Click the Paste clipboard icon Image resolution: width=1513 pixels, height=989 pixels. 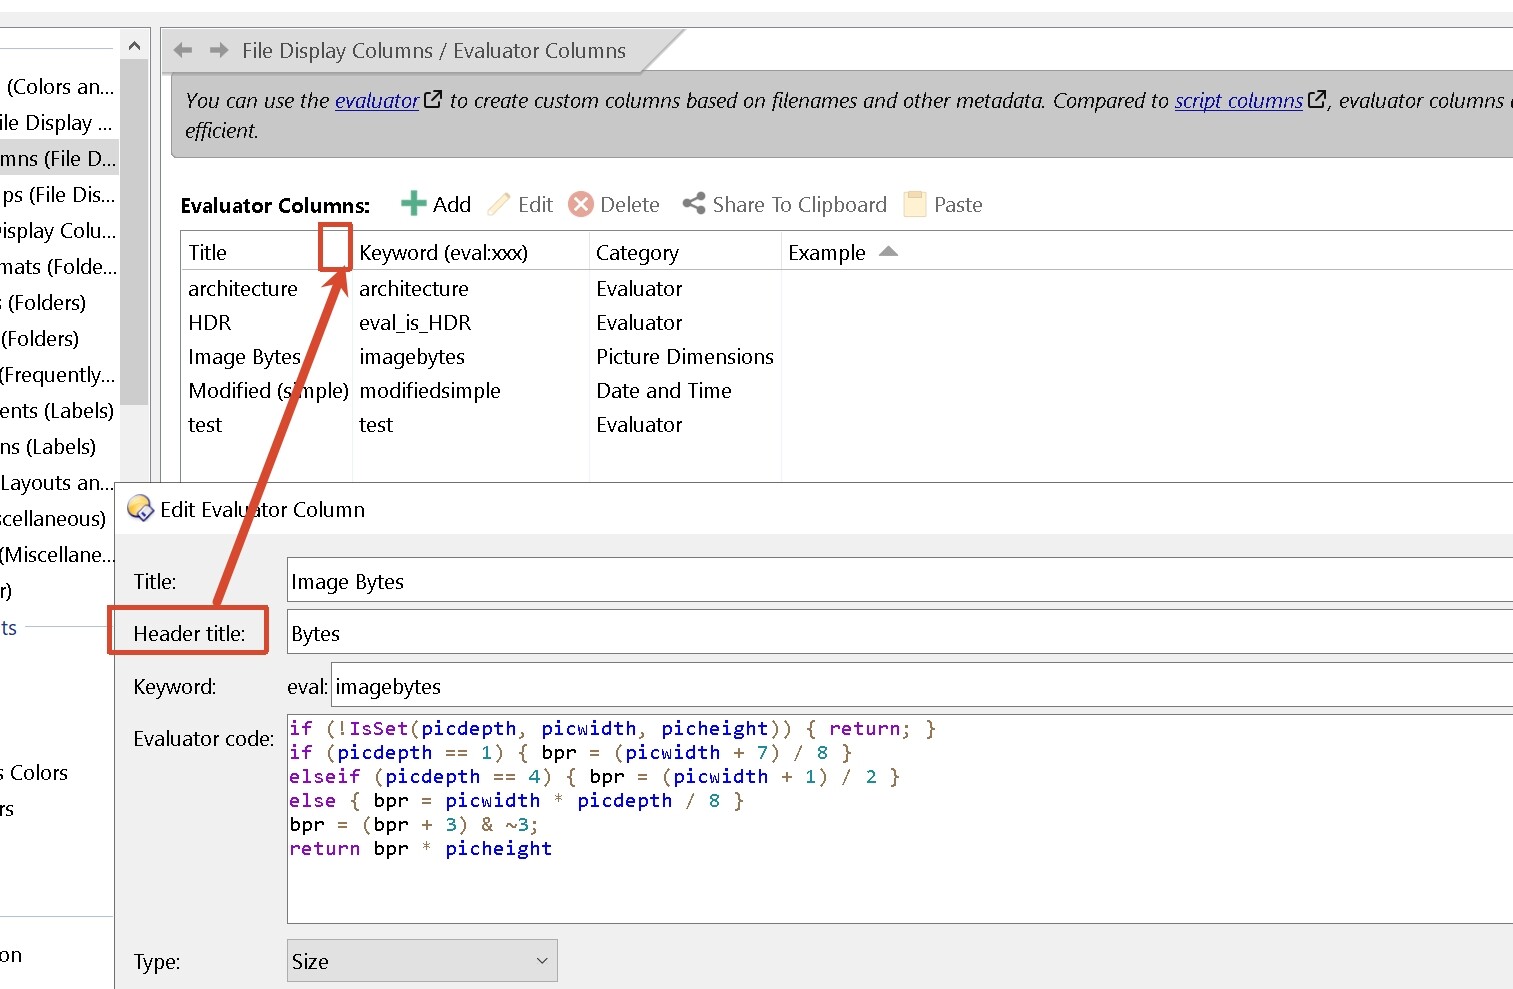tap(914, 205)
